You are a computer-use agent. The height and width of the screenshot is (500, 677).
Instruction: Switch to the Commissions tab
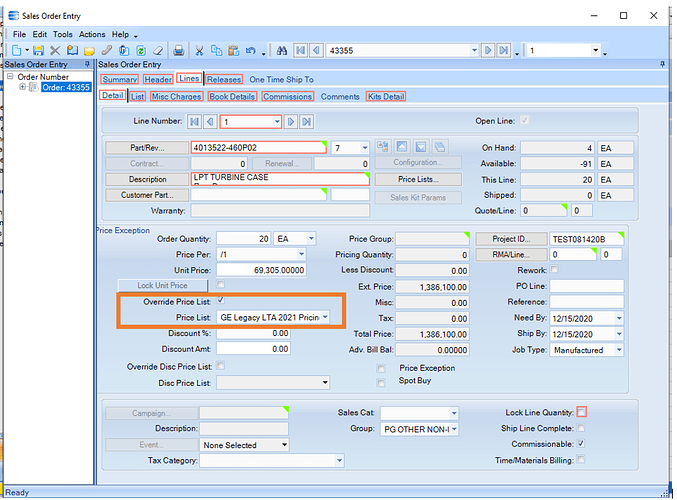point(287,96)
